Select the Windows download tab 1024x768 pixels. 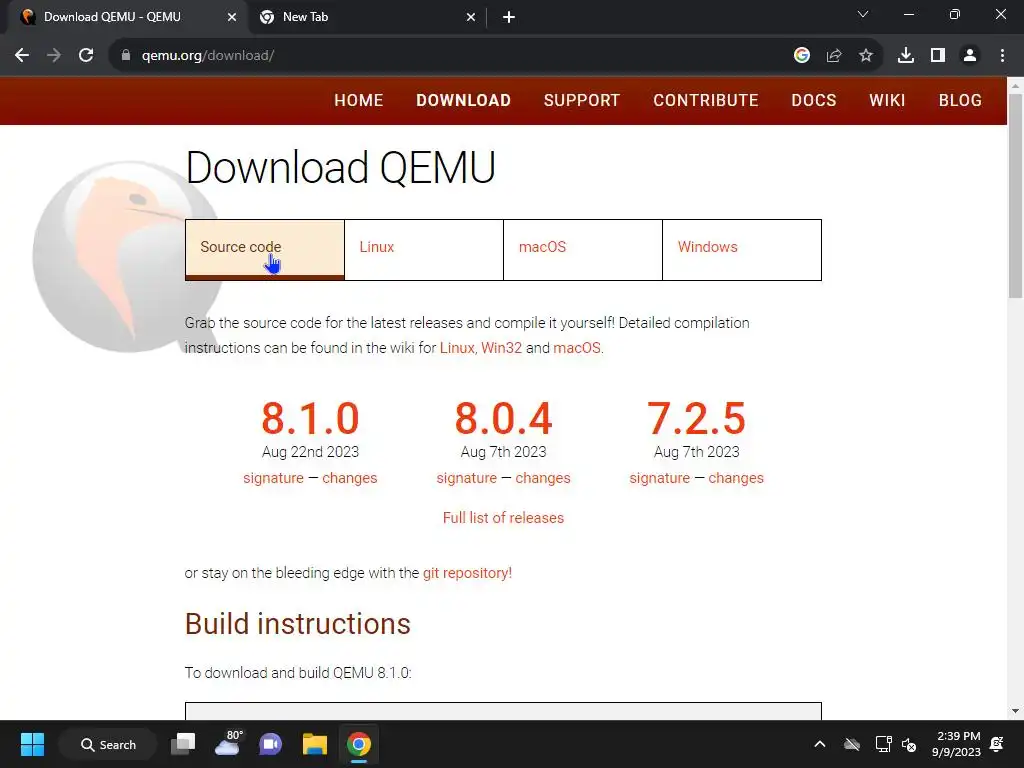[742, 249]
